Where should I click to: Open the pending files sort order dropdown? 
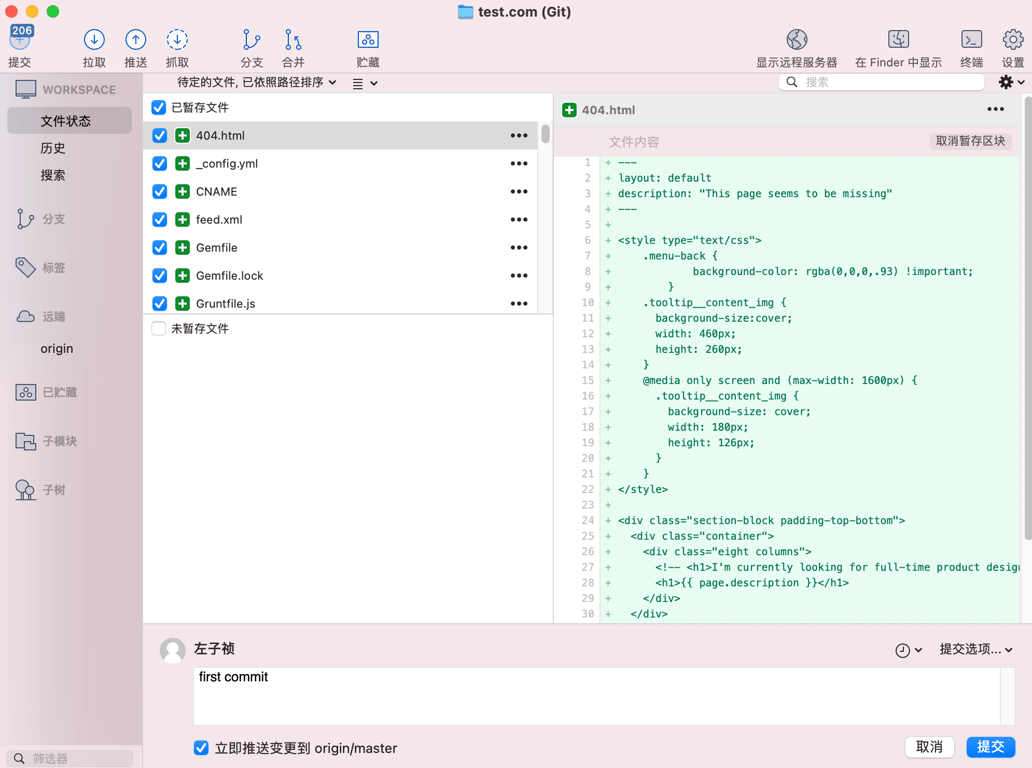[257, 83]
